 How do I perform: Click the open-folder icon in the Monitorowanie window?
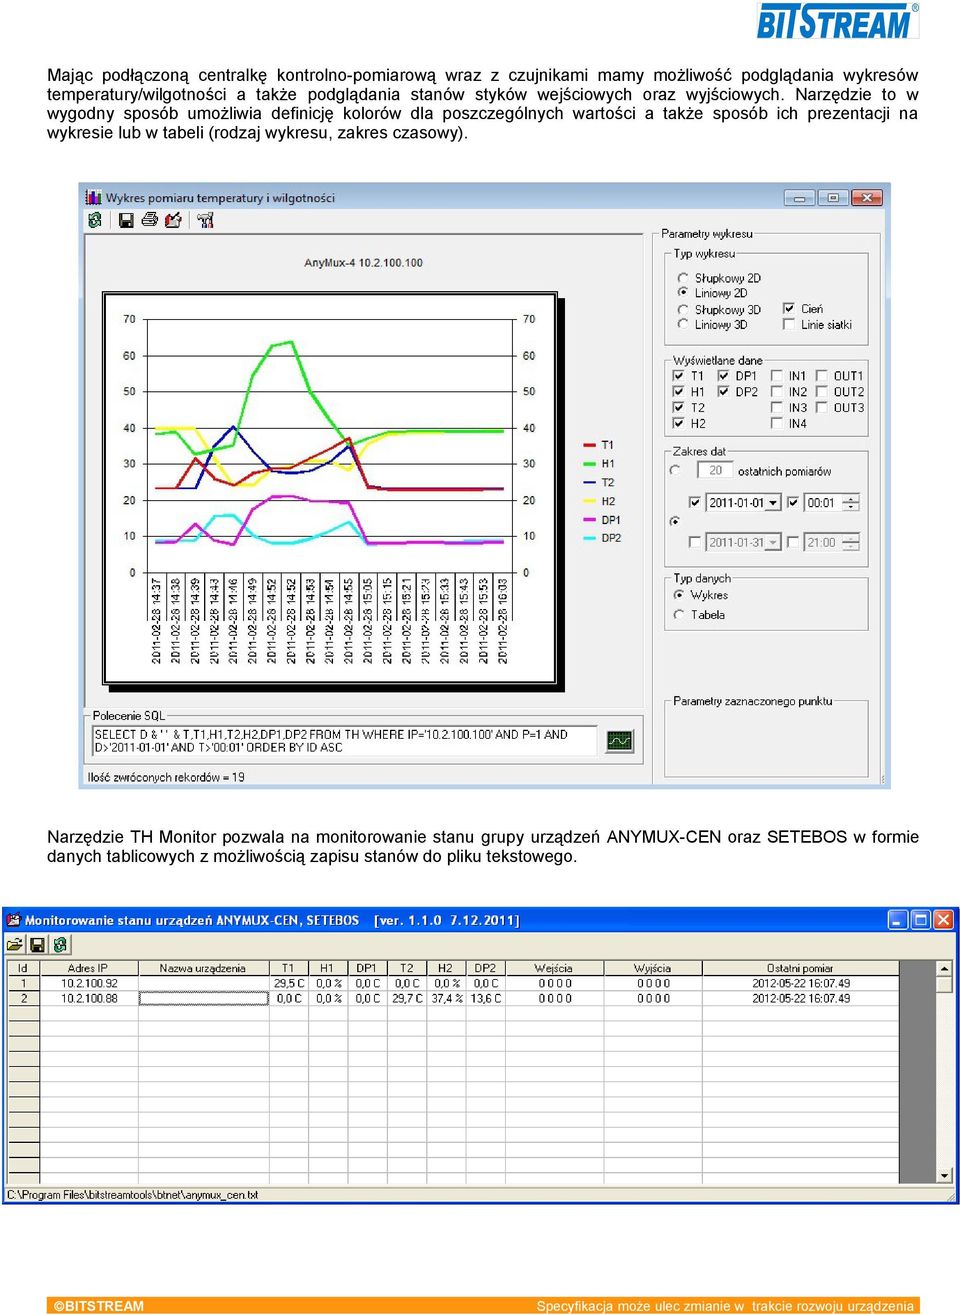15,944
